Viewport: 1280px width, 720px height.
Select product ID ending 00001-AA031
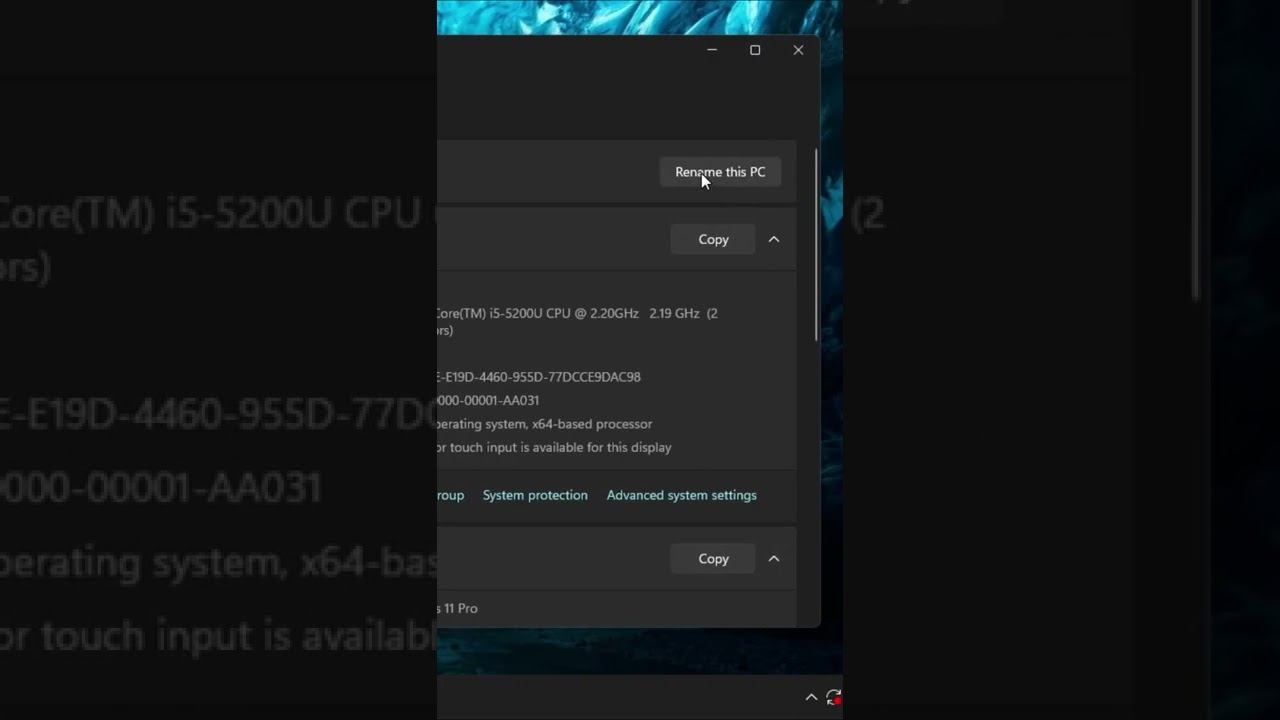pyautogui.click(x=488, y=400)
